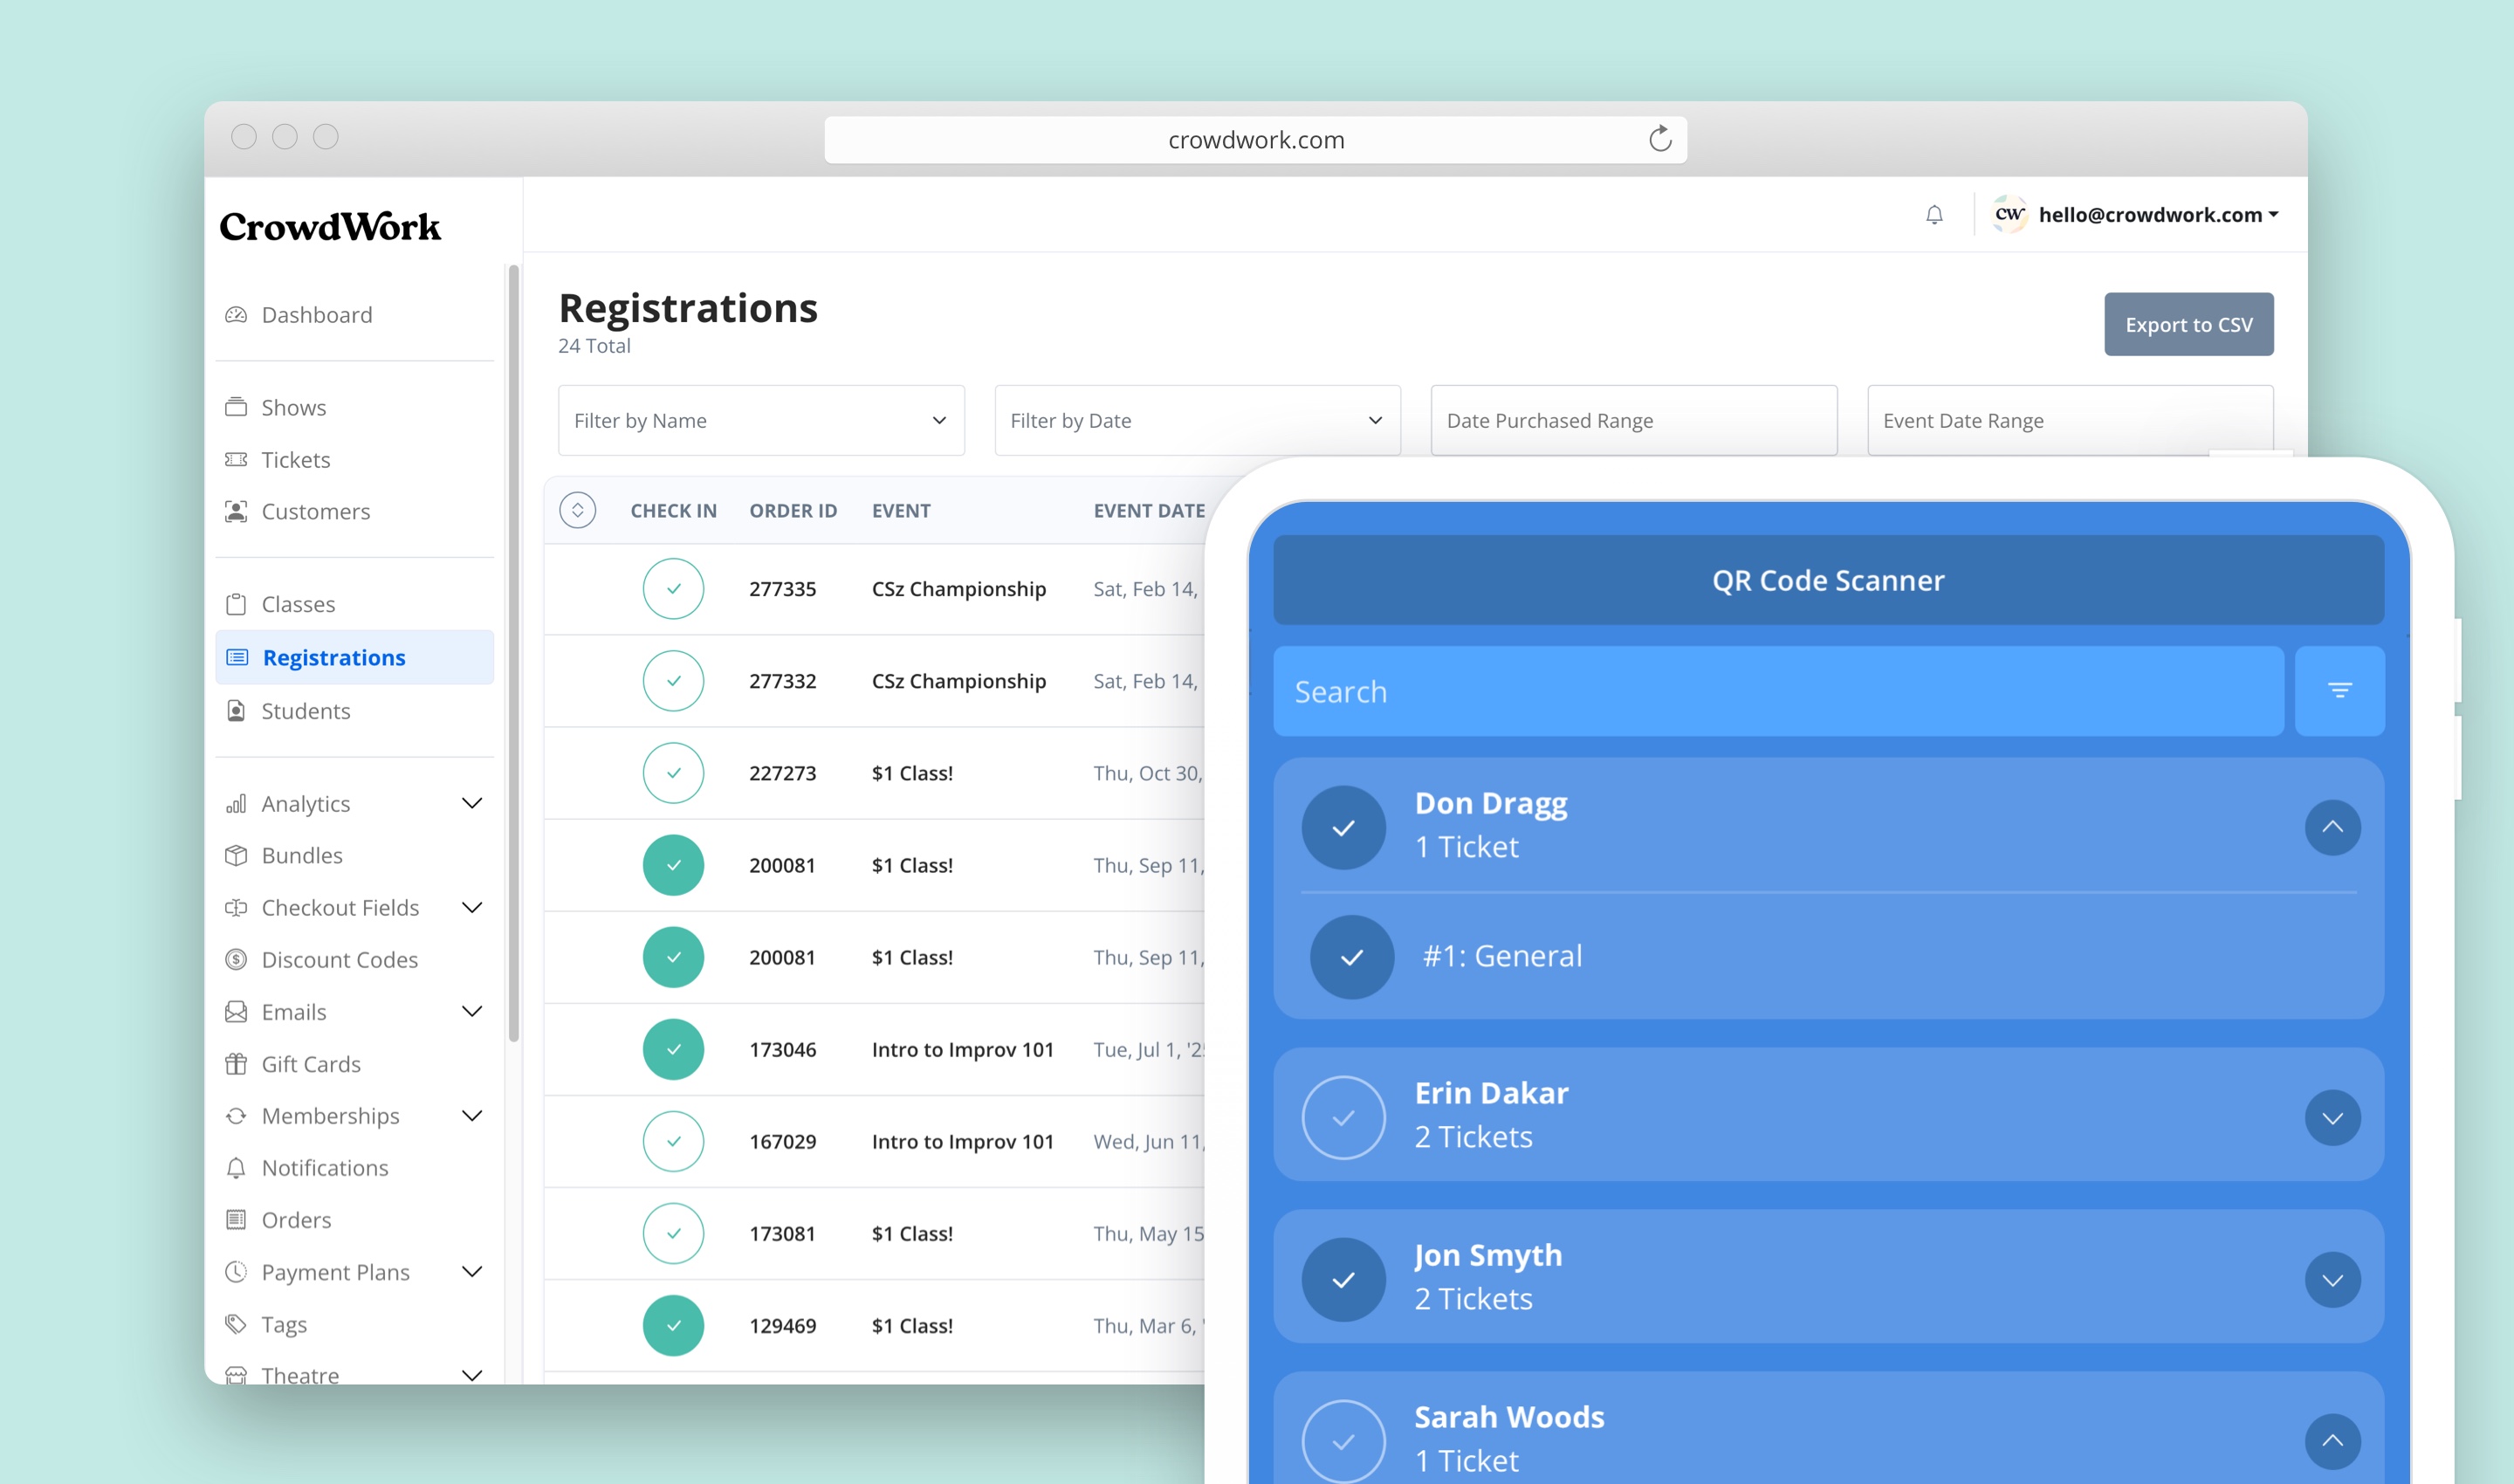Uncheck Jon Smyth in QR scanner

[x=1343, y=1279]
